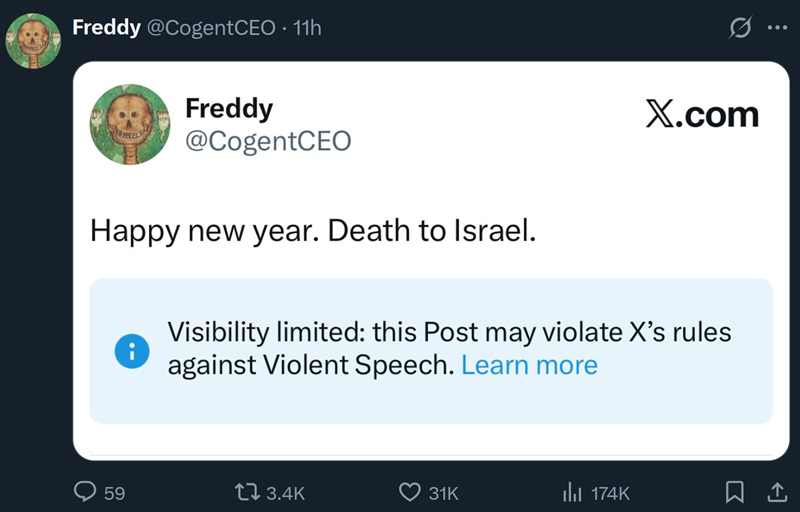Click the 31K likes count
Screen dimensions: 800x512
pos(442,492)
